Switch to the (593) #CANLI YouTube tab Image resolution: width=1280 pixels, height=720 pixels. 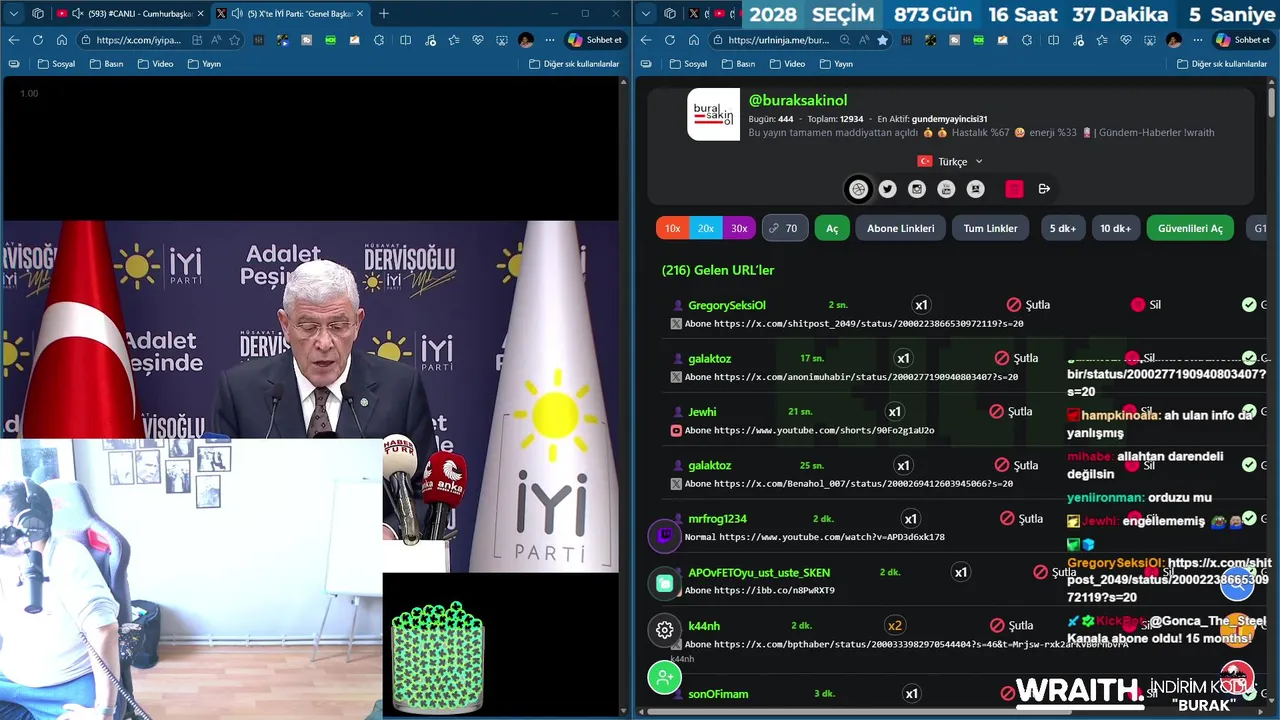(130, 13)
